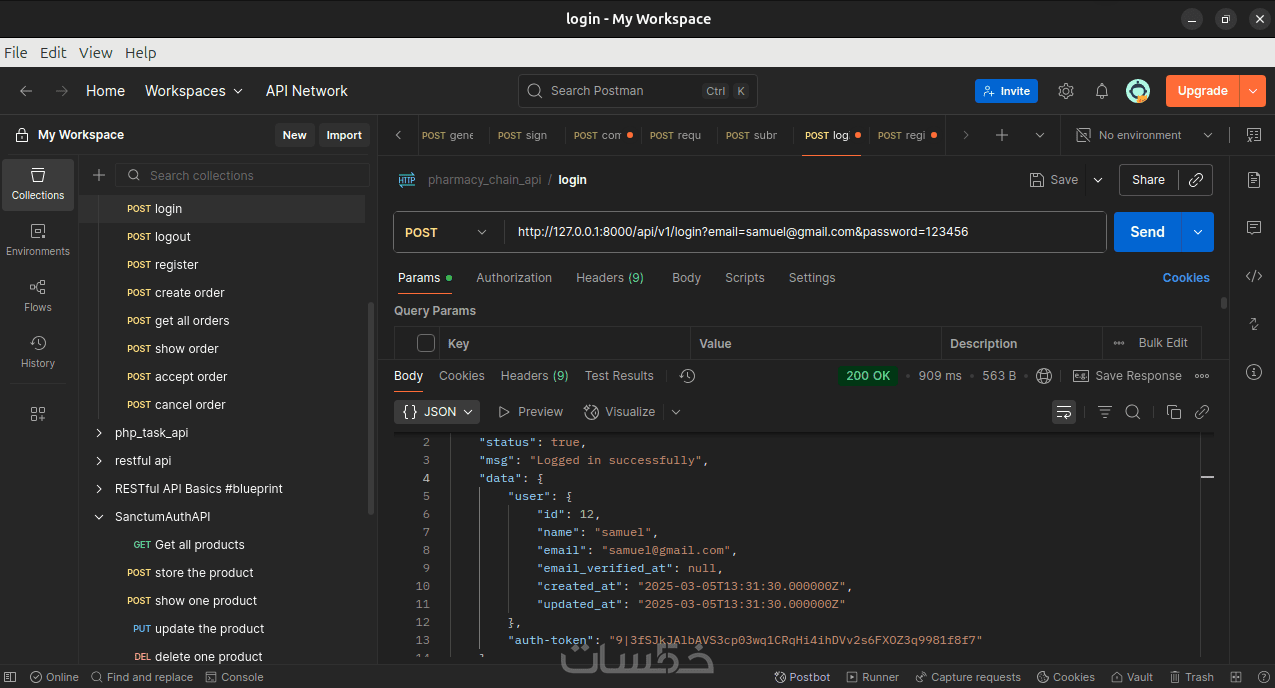Toggle wrap lines in response body
1275x688 pixels.
point(1064,412)
